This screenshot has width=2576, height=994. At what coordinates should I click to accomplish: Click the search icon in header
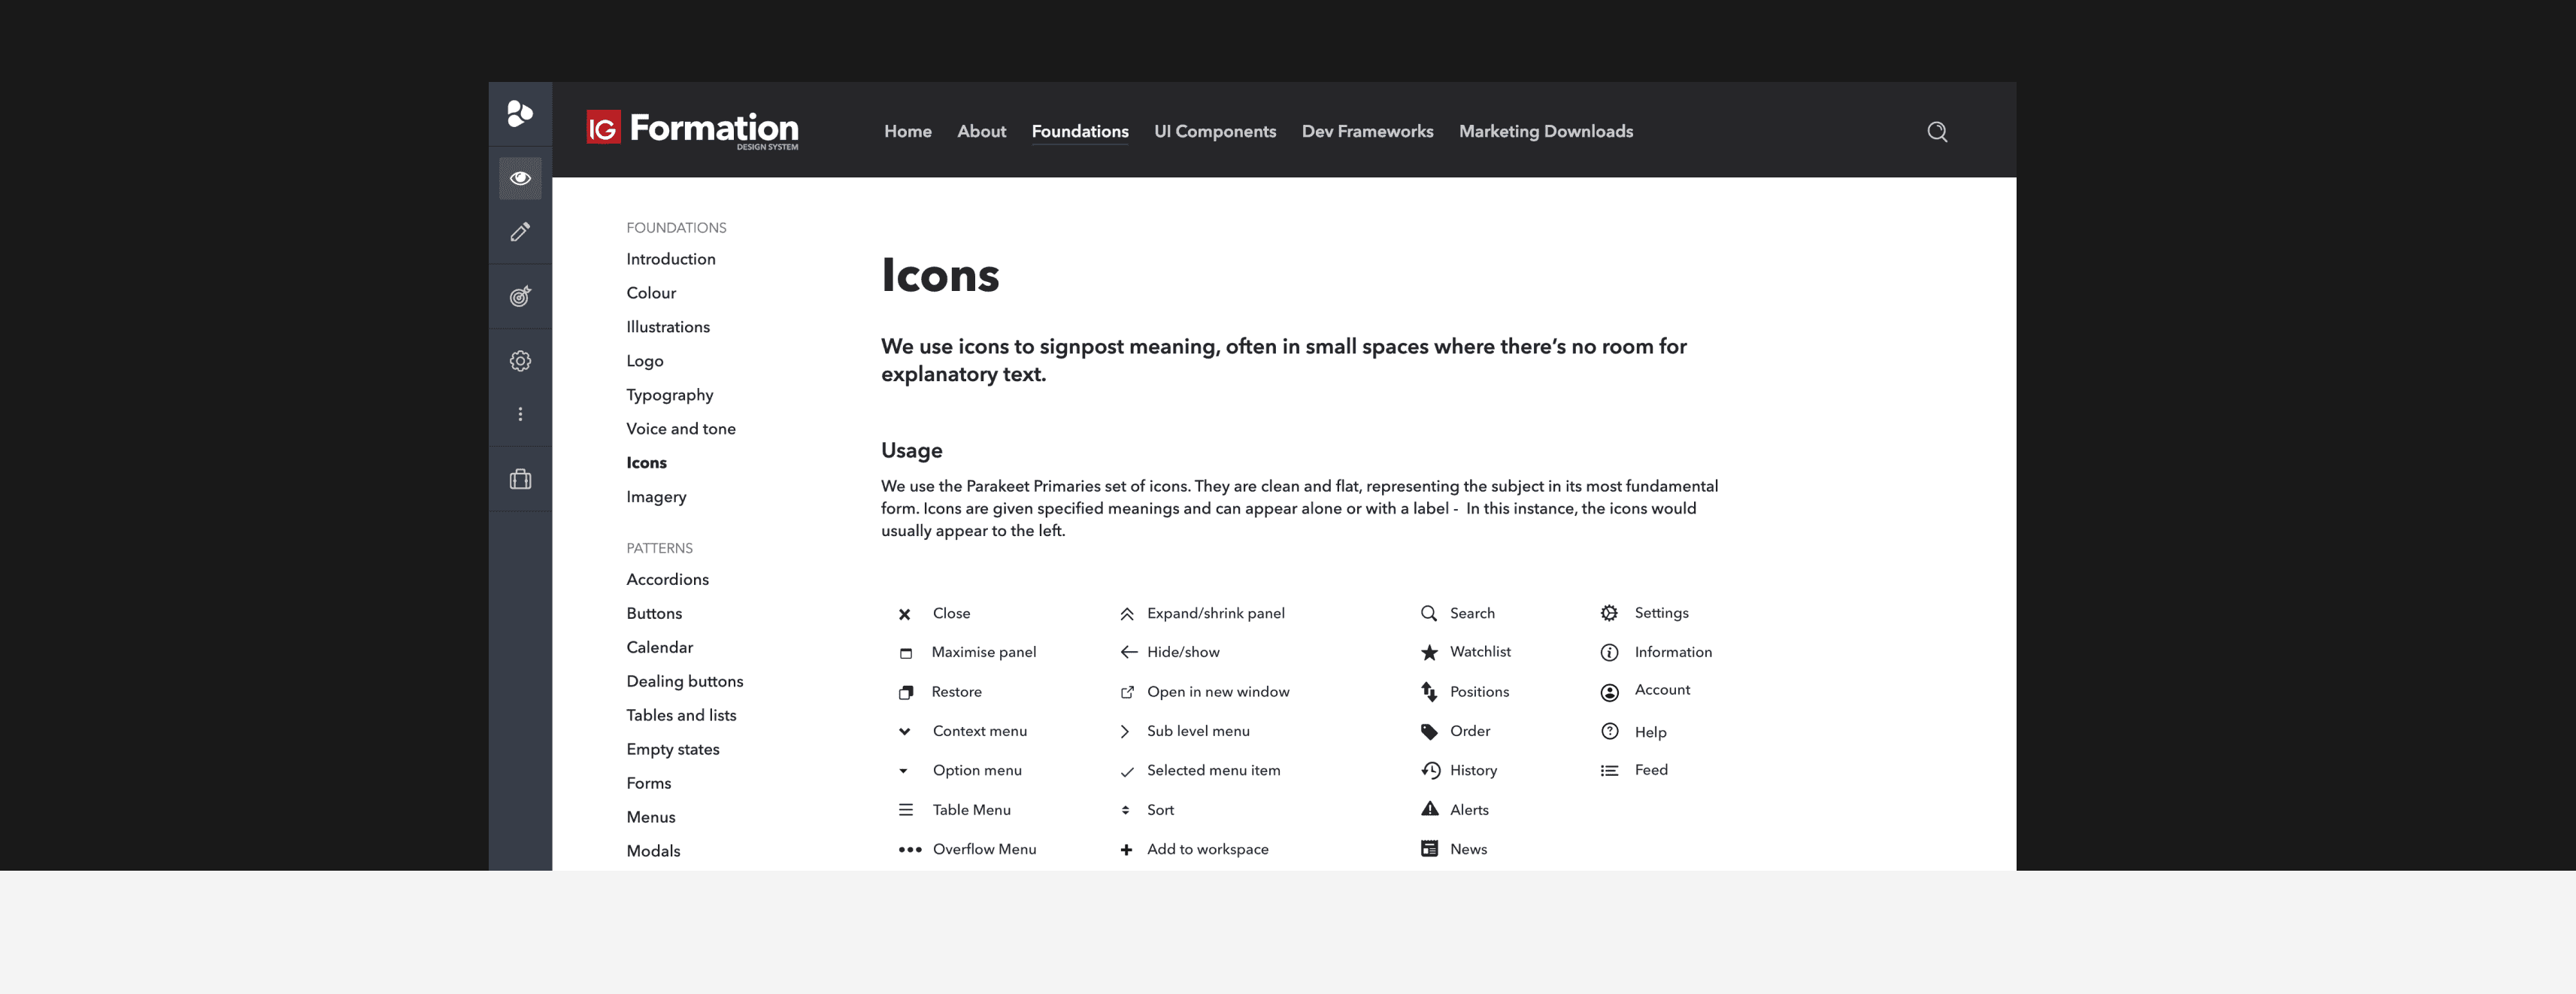1936,132
